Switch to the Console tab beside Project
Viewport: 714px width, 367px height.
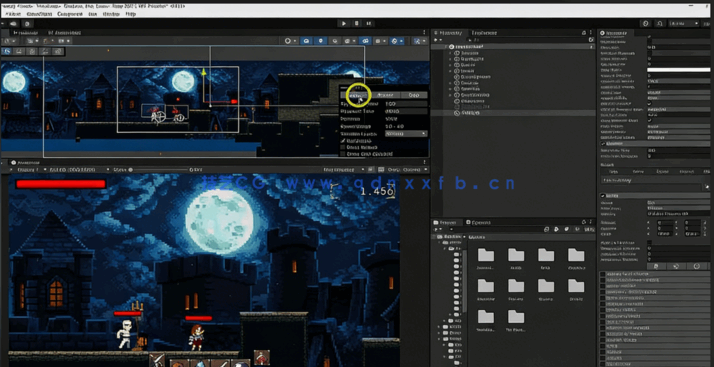[478, 222]
